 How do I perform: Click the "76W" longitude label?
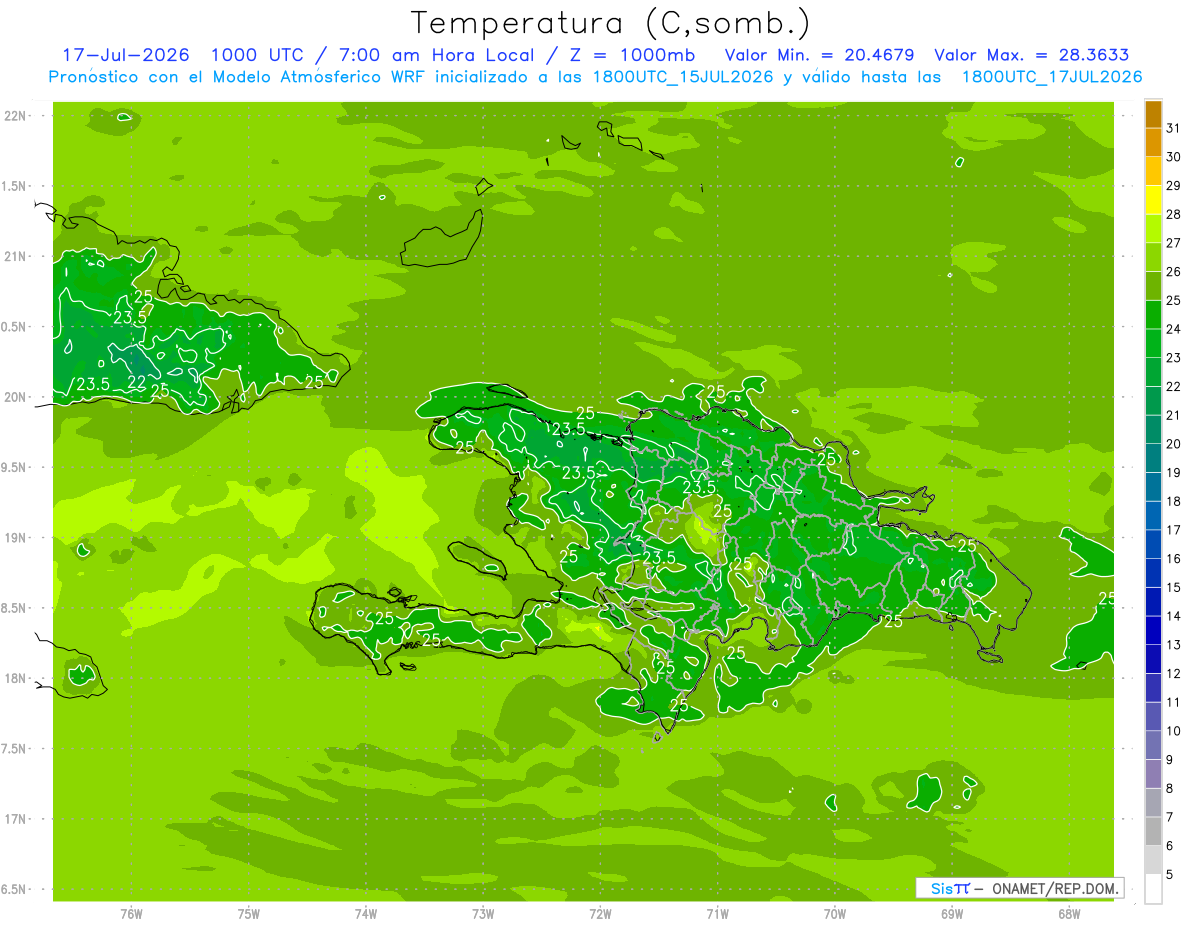click(x=131, y=913)
